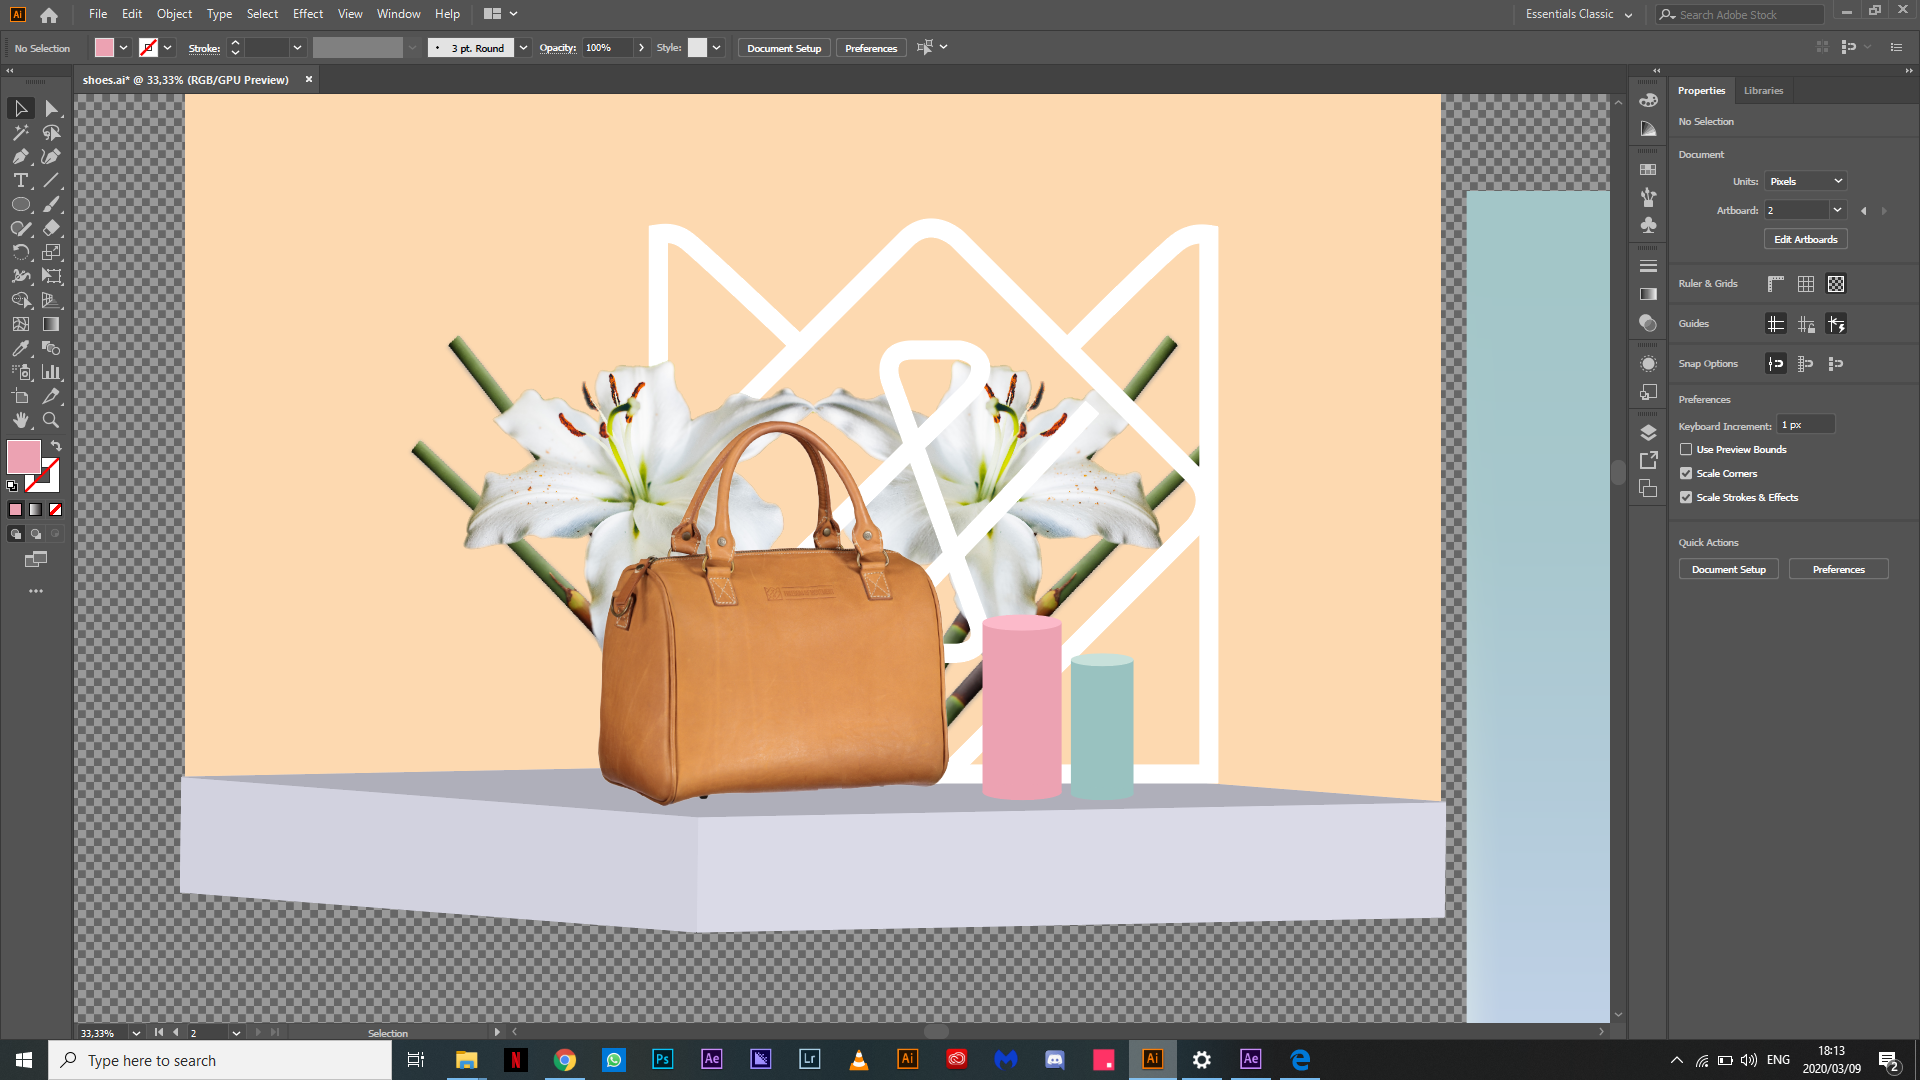Viewport: 1920px width, 1080px height.
Task: Disable Scale Strokes & Effects checkbox
Action: (1686, 498)
